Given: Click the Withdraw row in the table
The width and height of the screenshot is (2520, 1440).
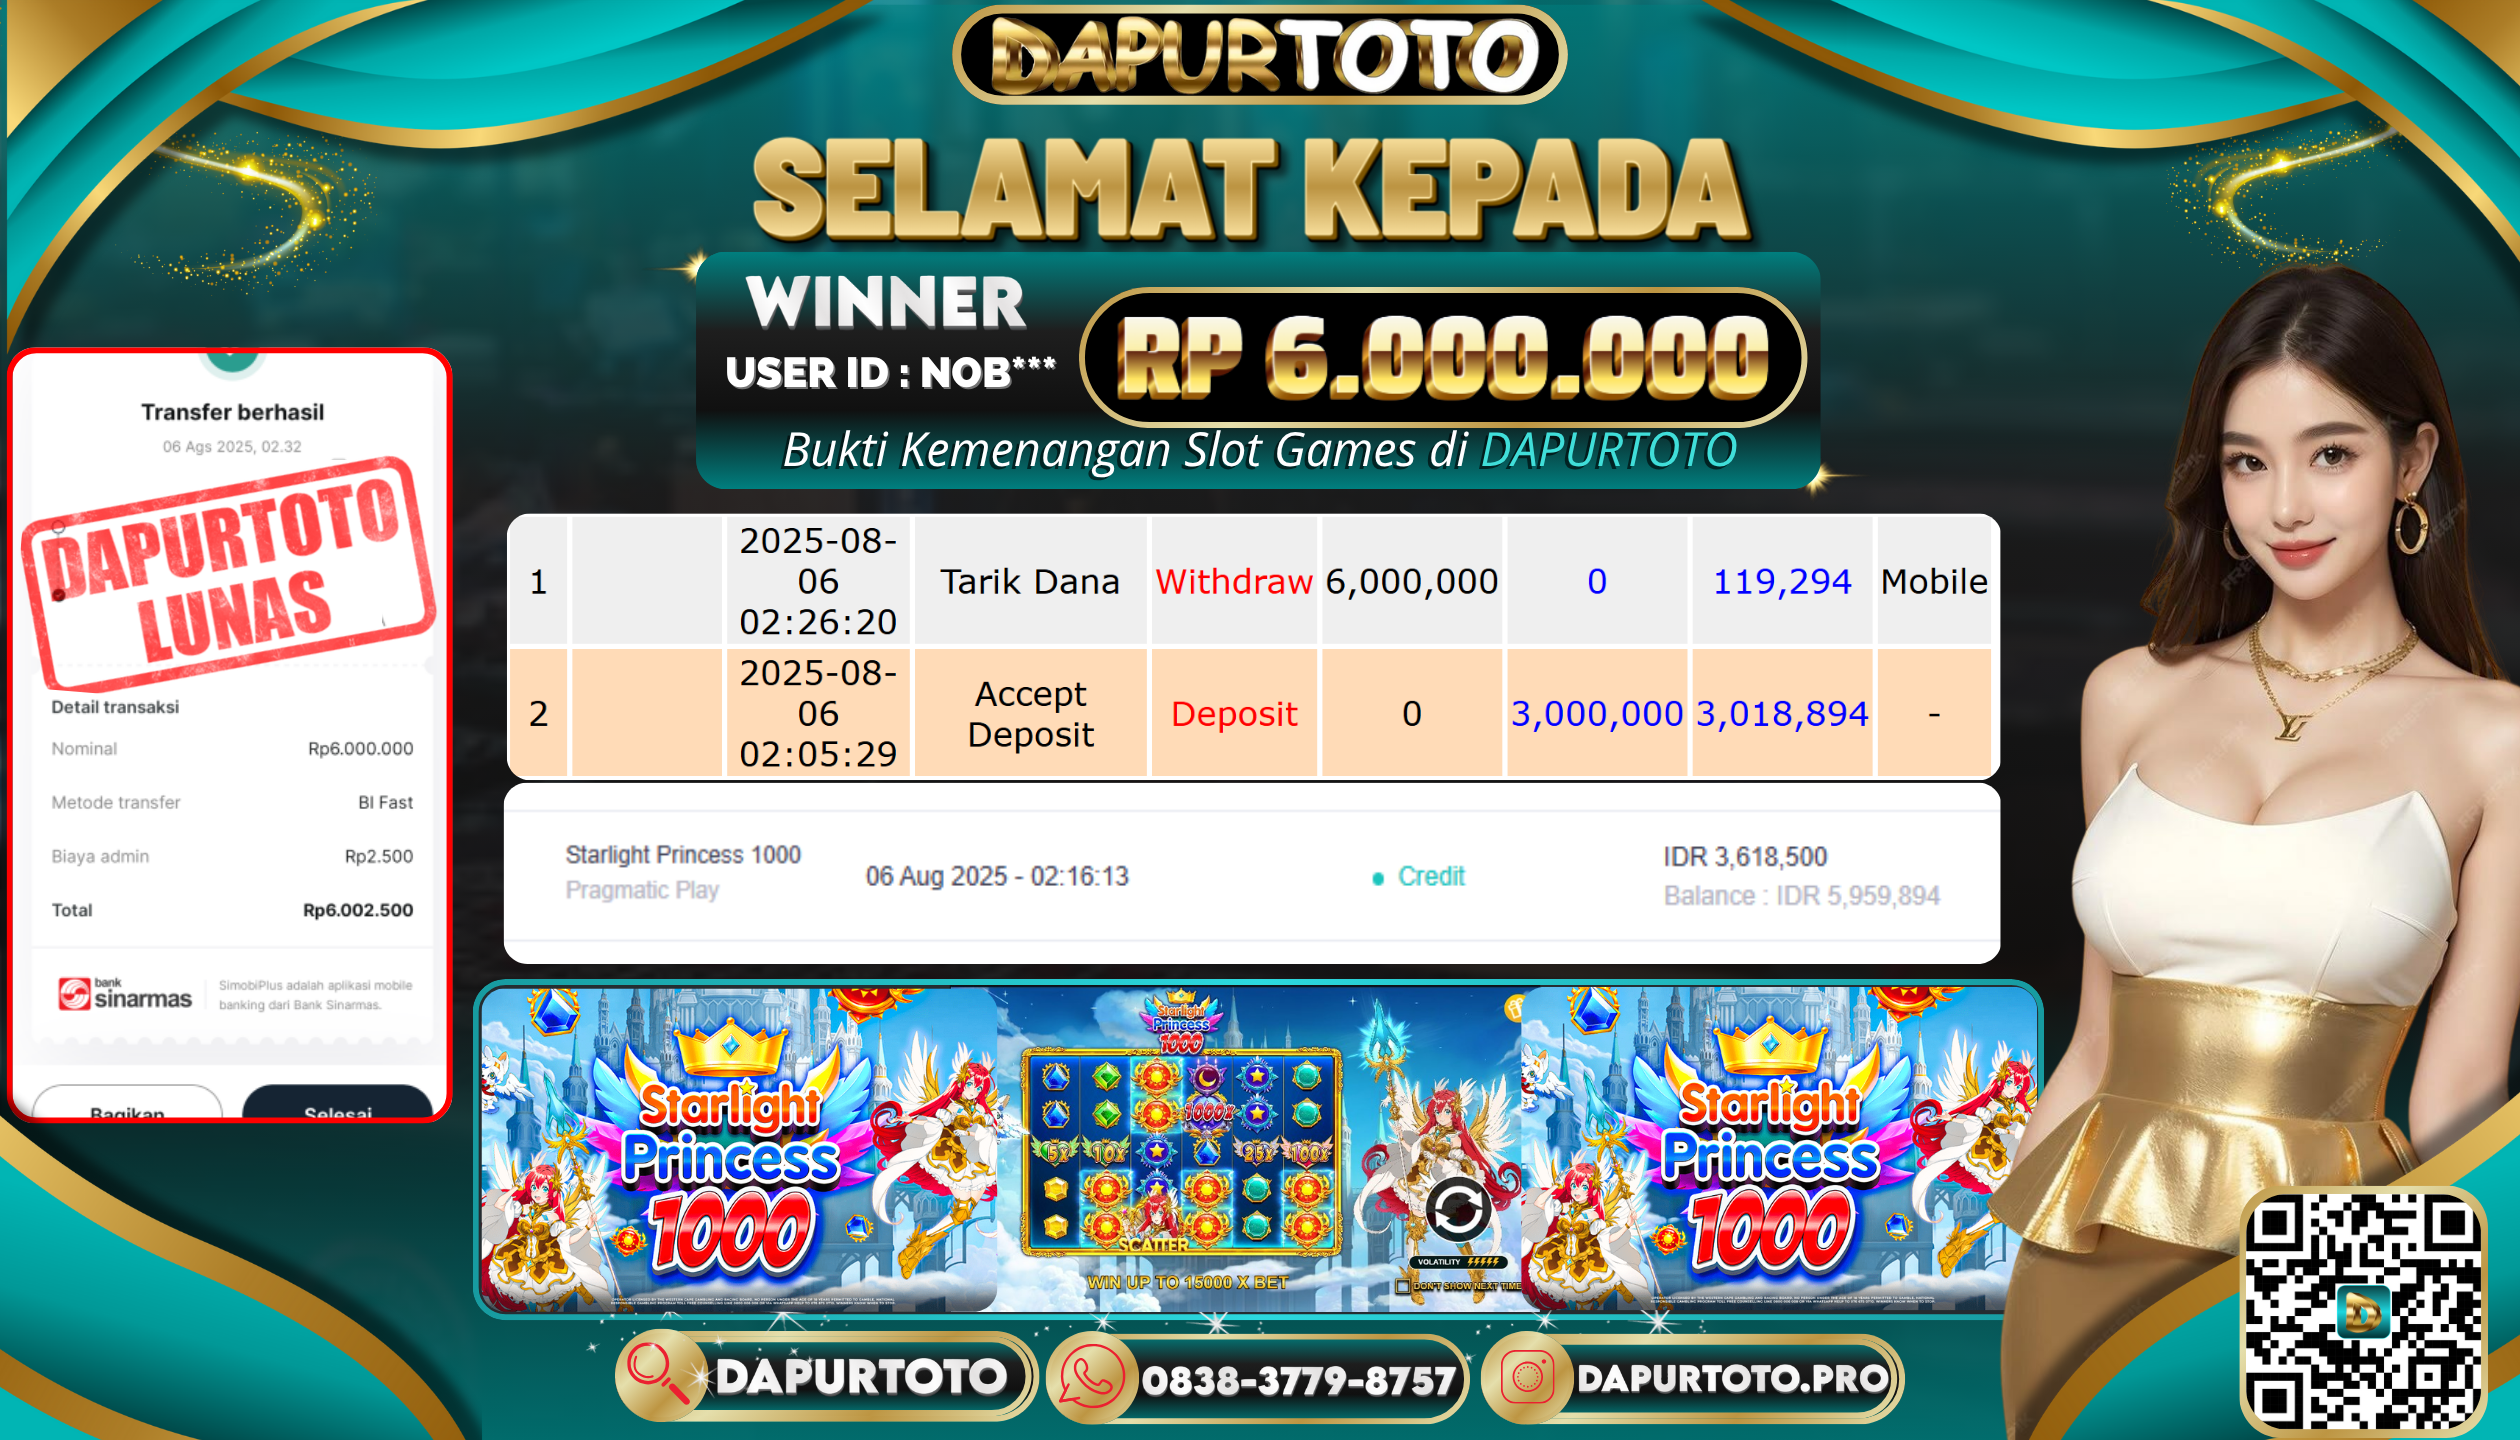Looking at the screenshot, I should (1252, 581).
